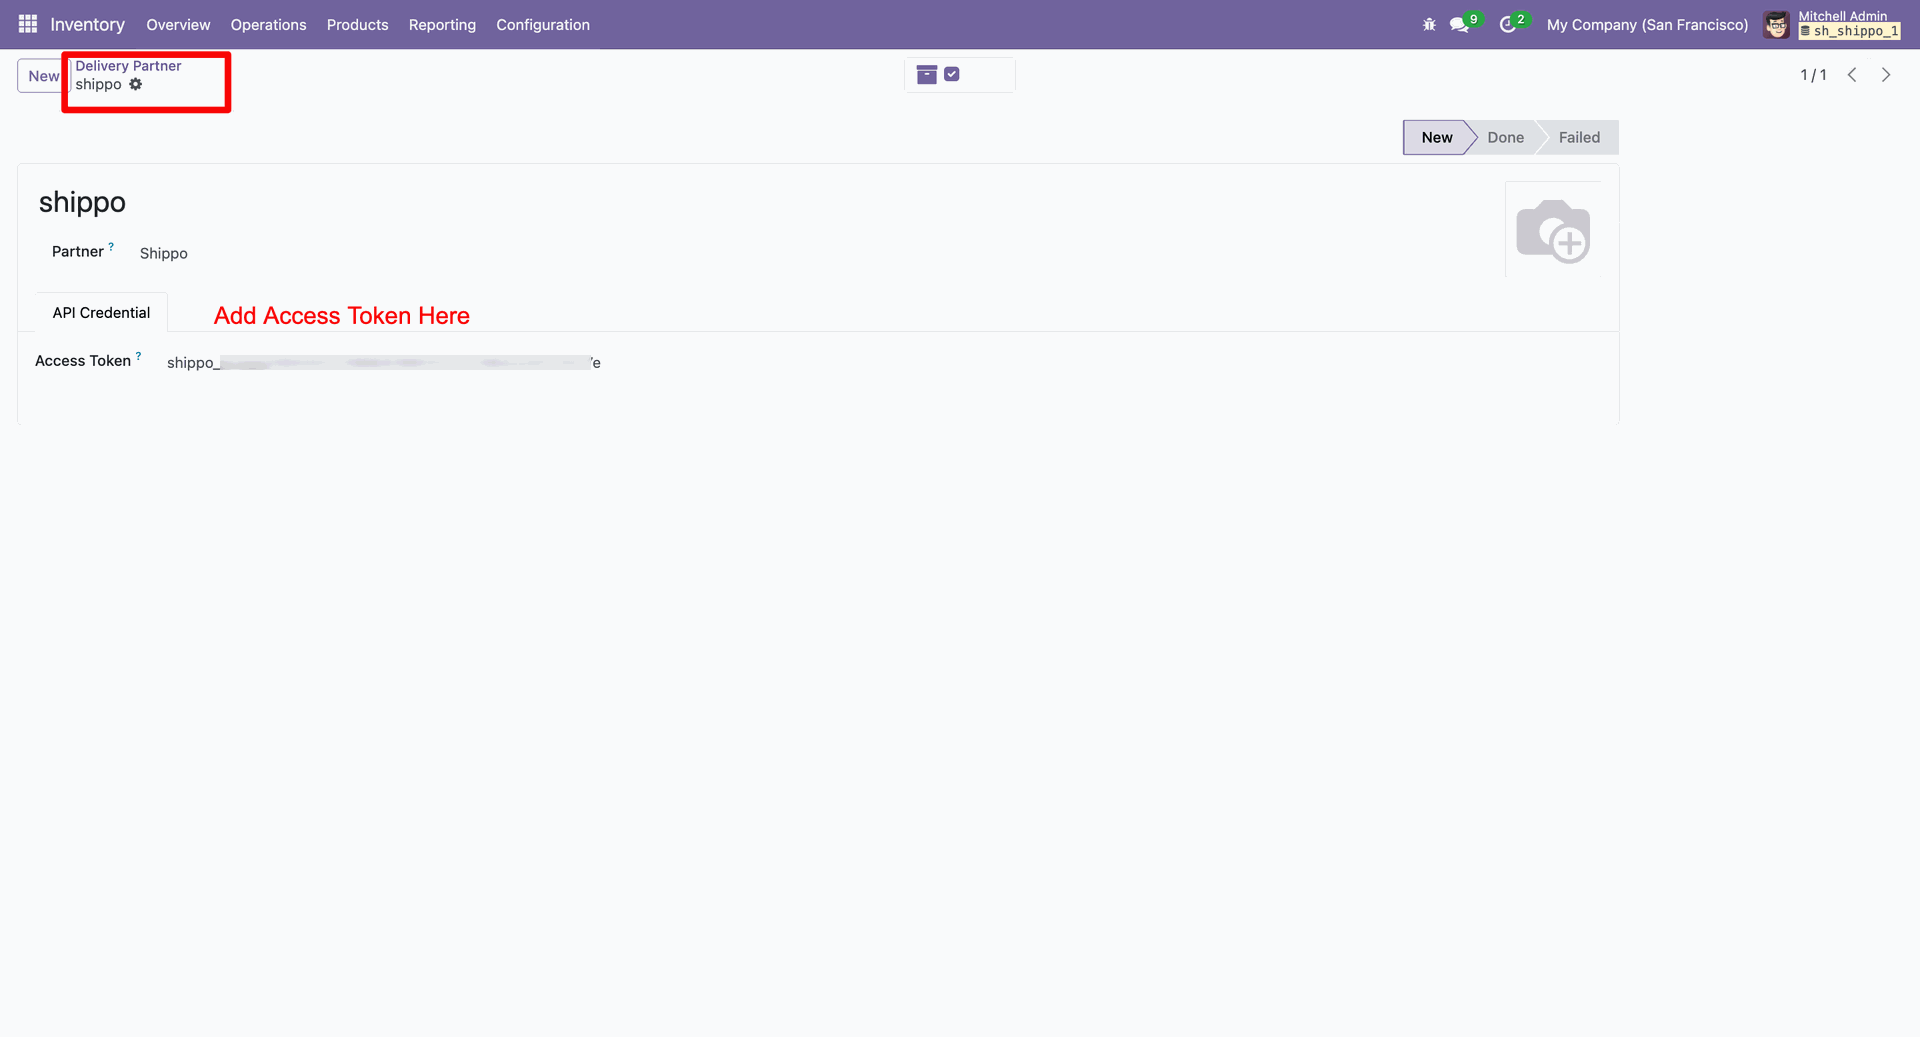Switch company via My Company (San Francisco)
Viewport: 1920px width, 1037px height.
pos(1647,24)
